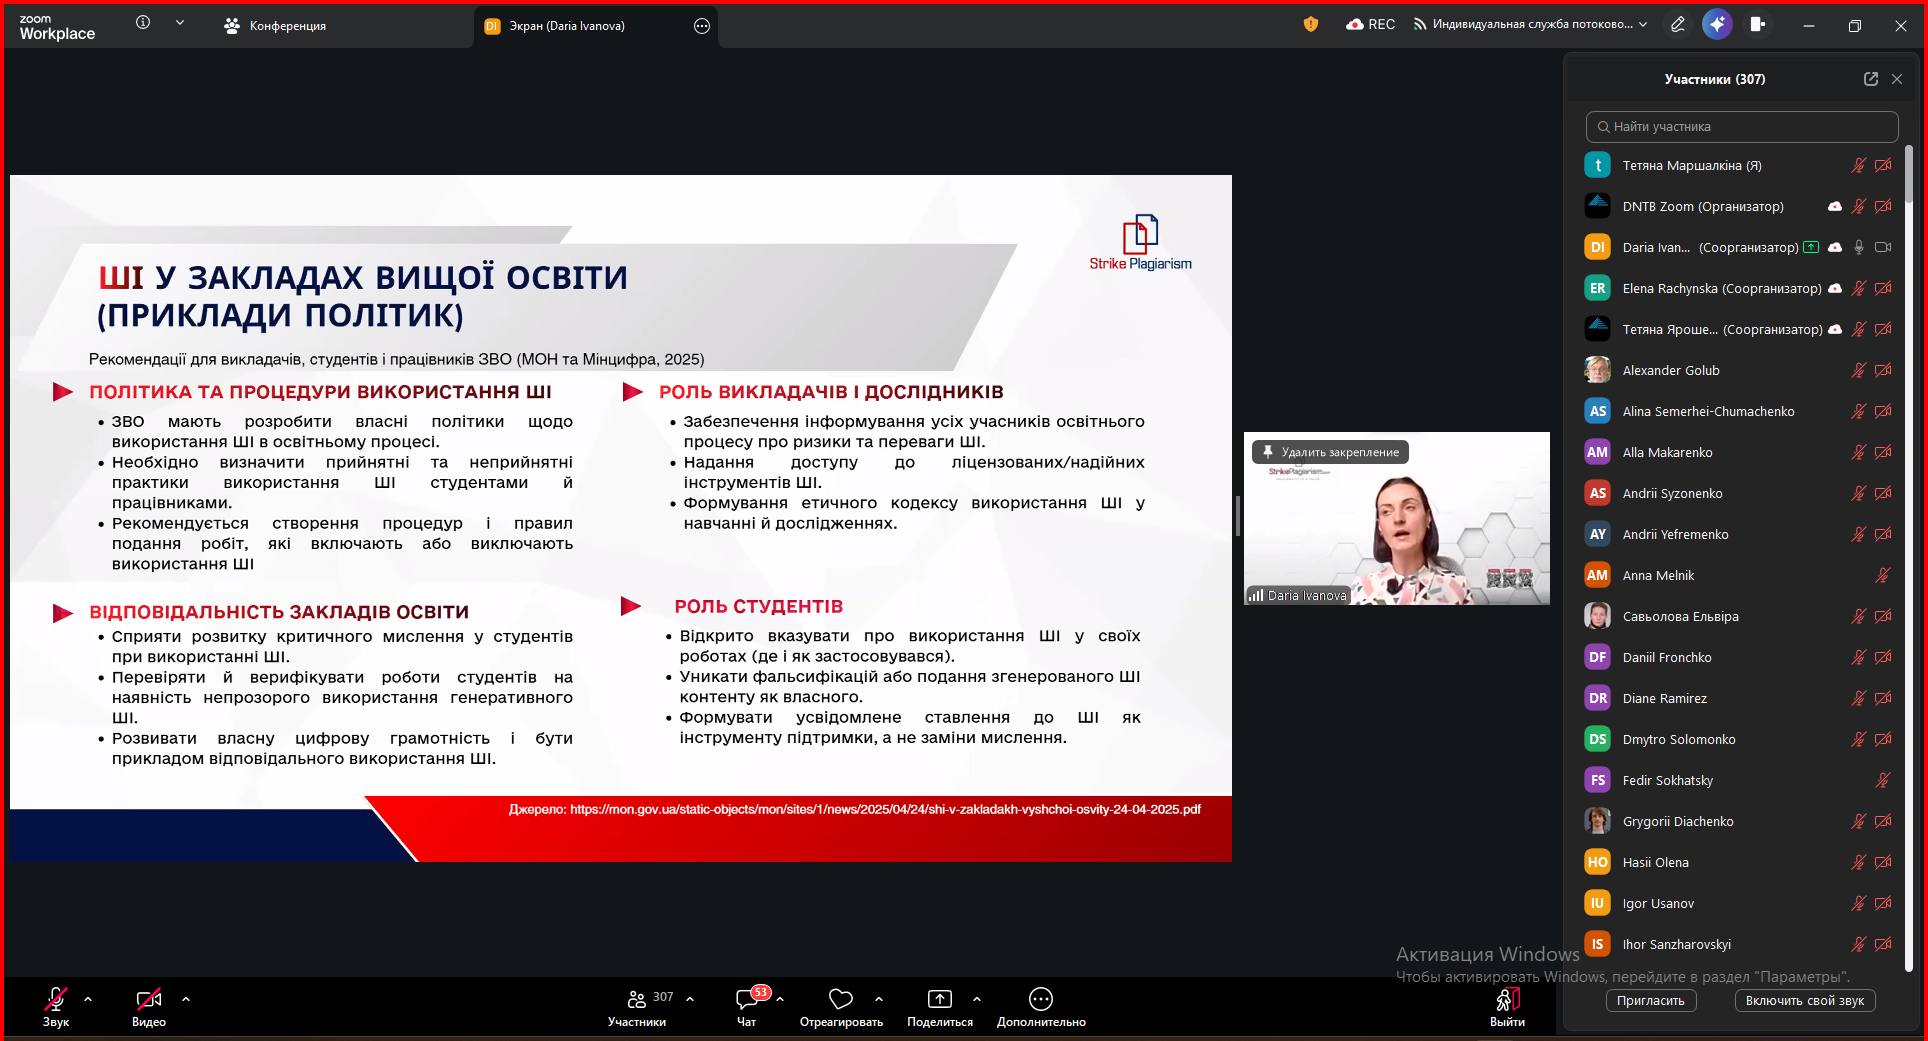Click the AS avatar of Andrii Syzonenko

tap(1598, 494)
